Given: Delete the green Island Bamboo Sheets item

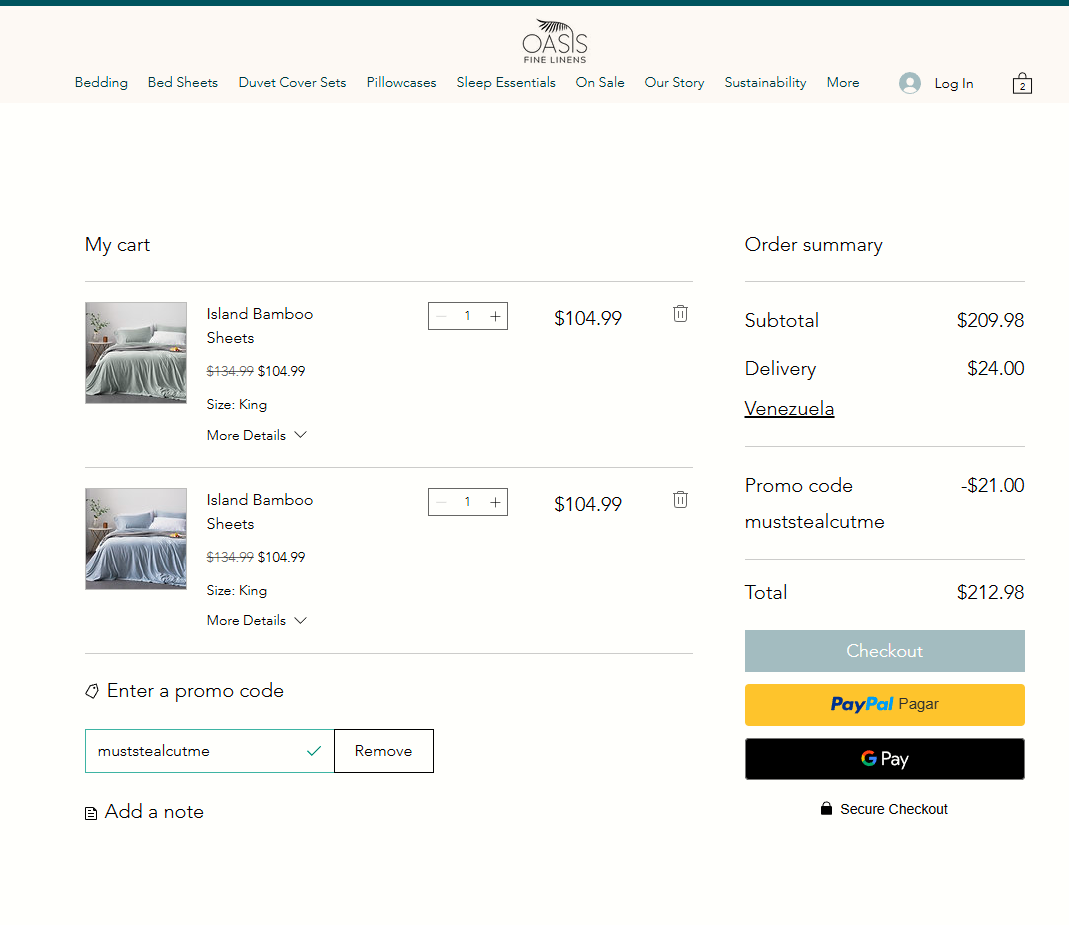Looking at the screenshot, I should coord(680,314).
